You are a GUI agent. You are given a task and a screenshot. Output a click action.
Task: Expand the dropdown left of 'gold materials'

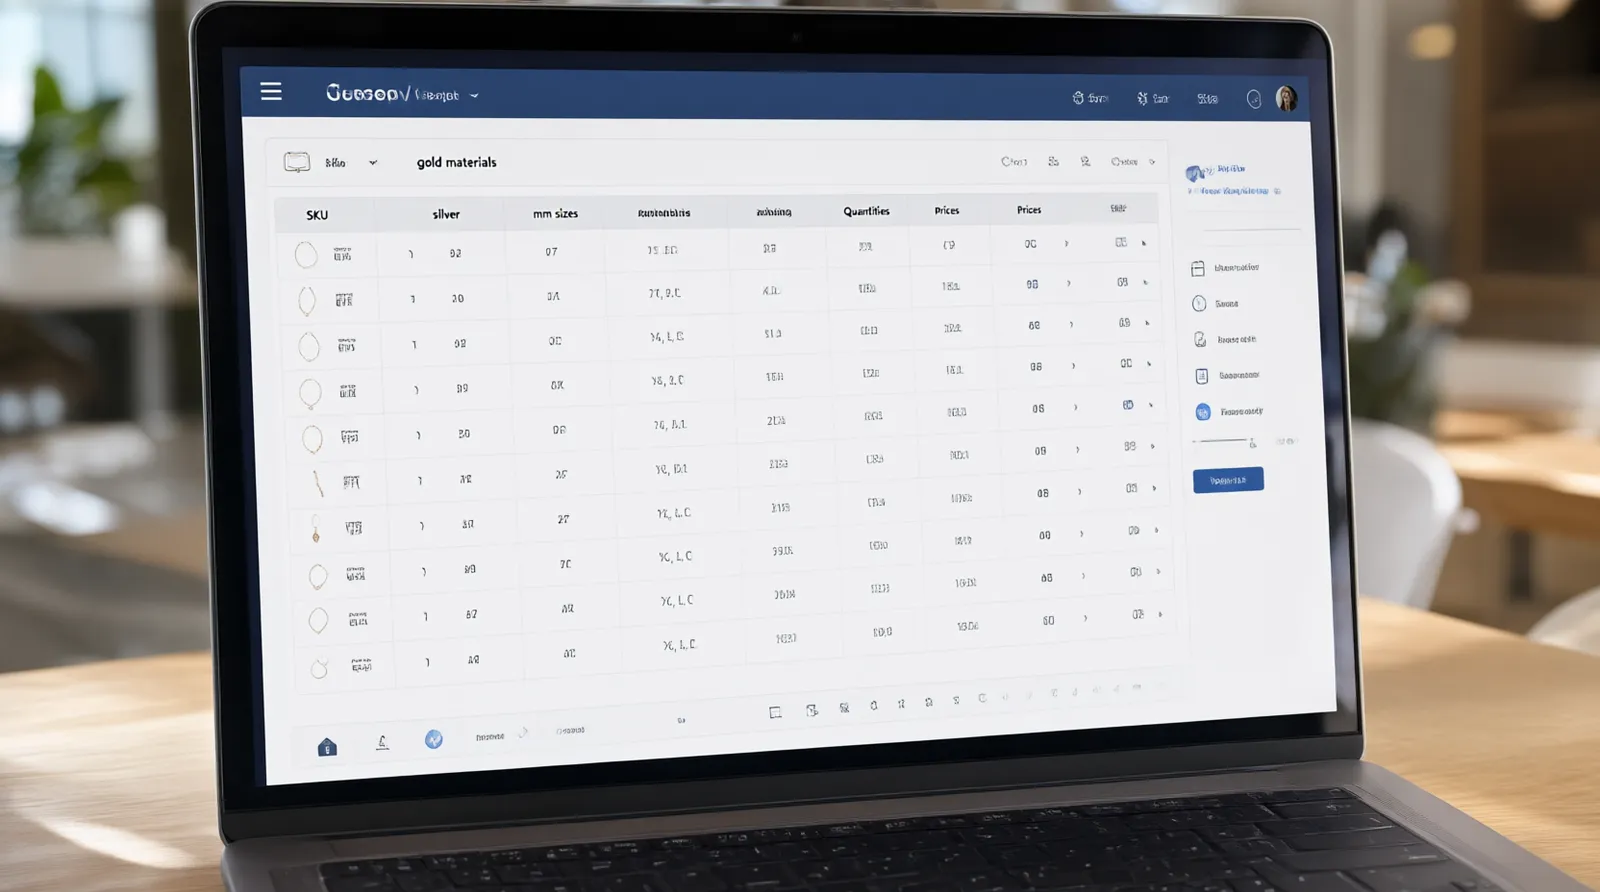pyautogui.click(x=373, y=162)
